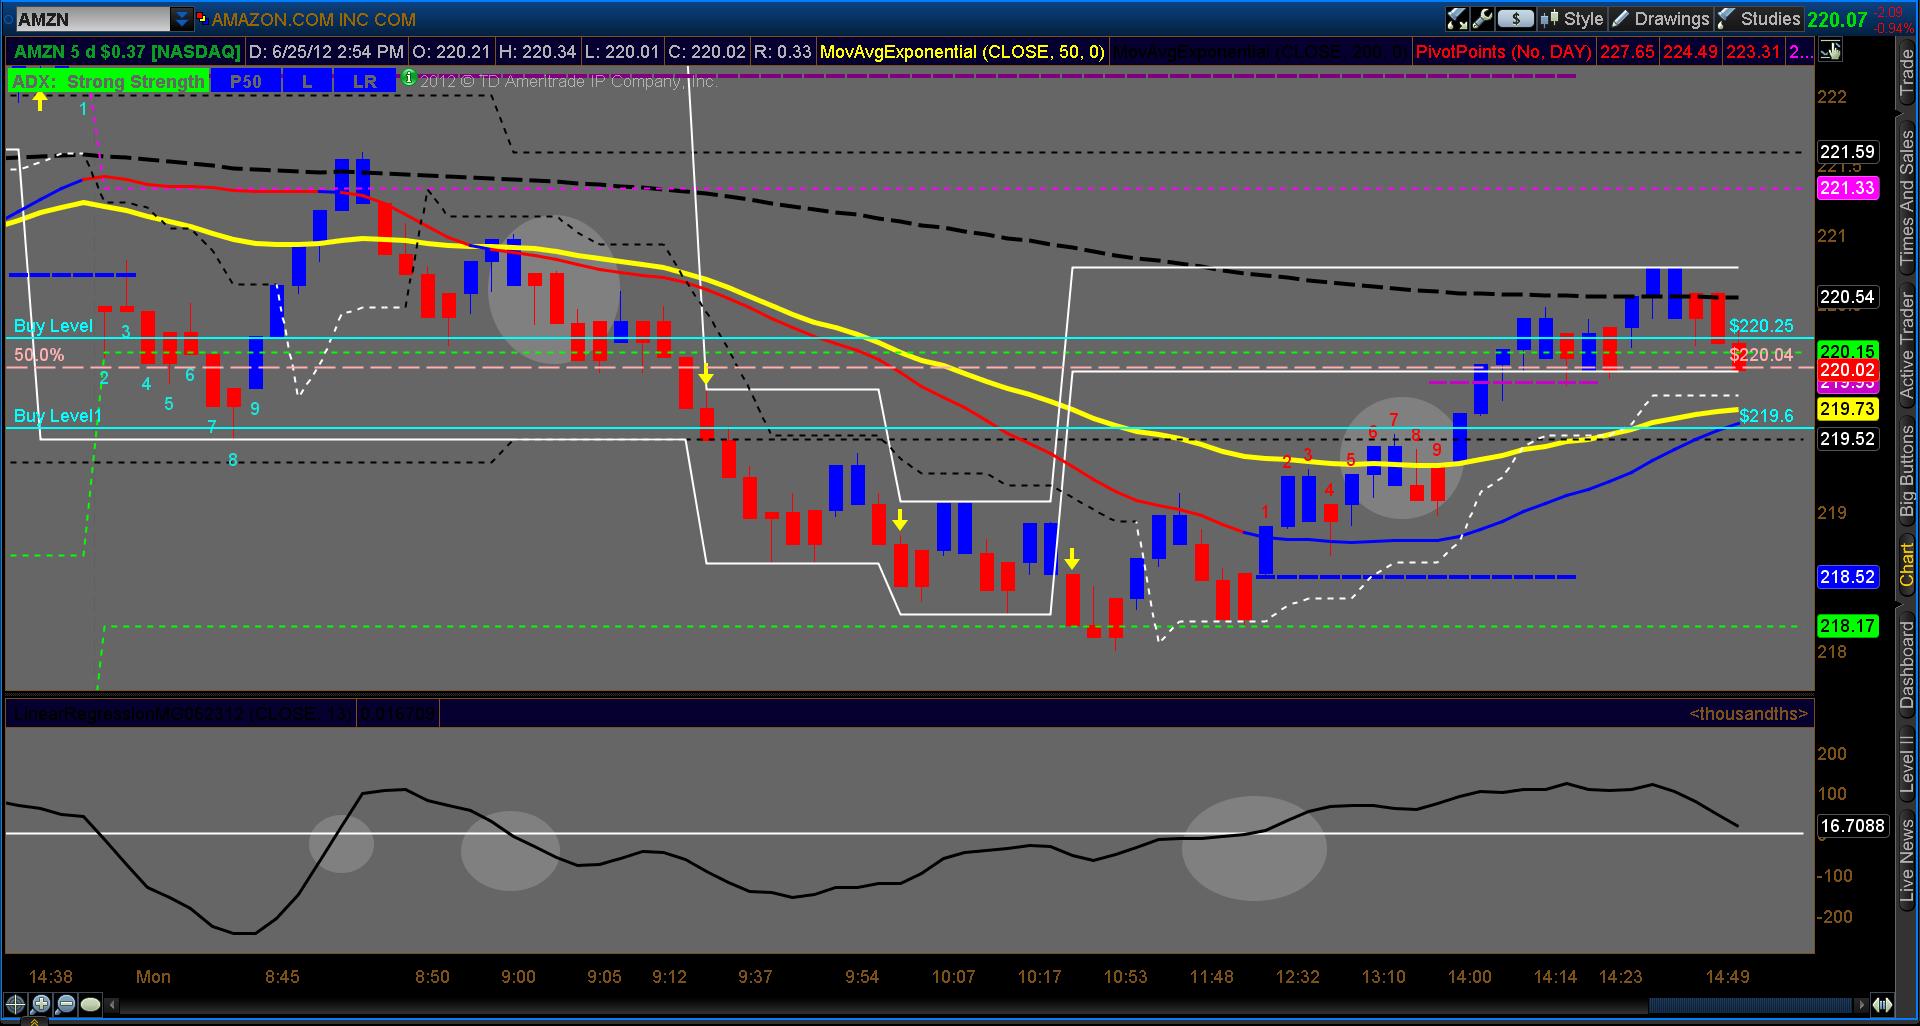
Task: Open the Live News side tab
Action: pos(1907,861)
